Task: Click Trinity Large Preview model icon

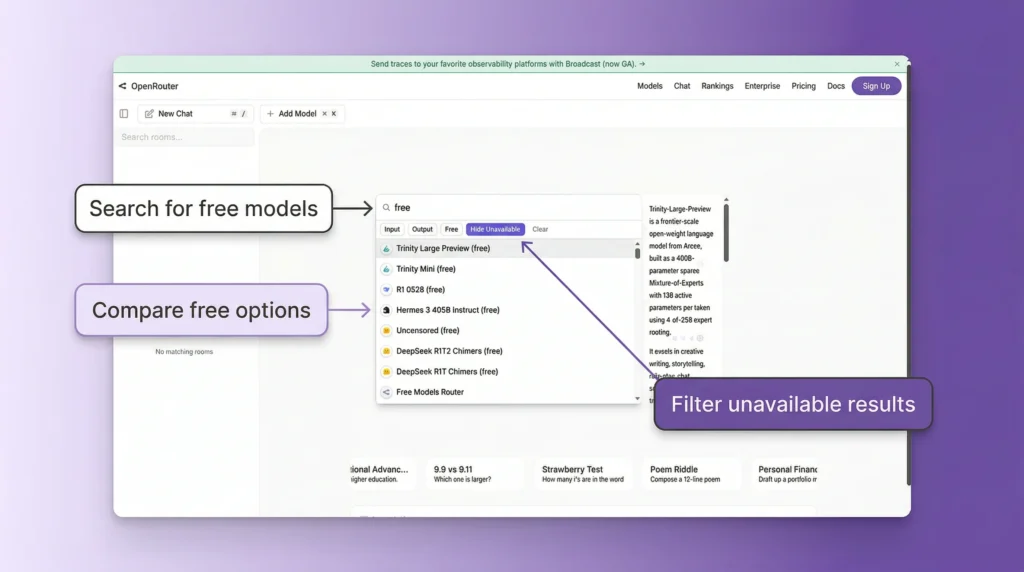Action: pos(387,249)
